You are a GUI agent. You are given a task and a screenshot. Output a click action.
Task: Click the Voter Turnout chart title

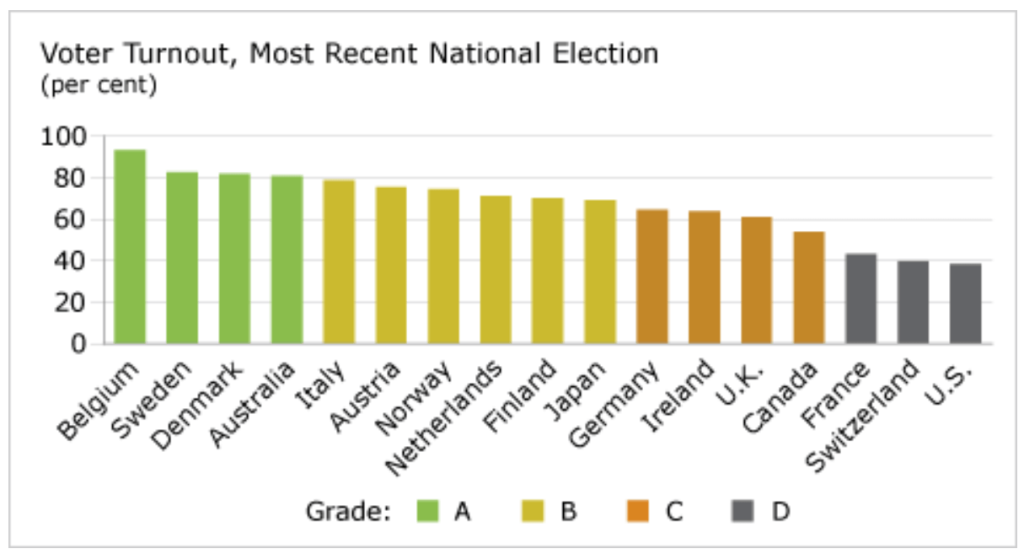click(x=349, y=54)
